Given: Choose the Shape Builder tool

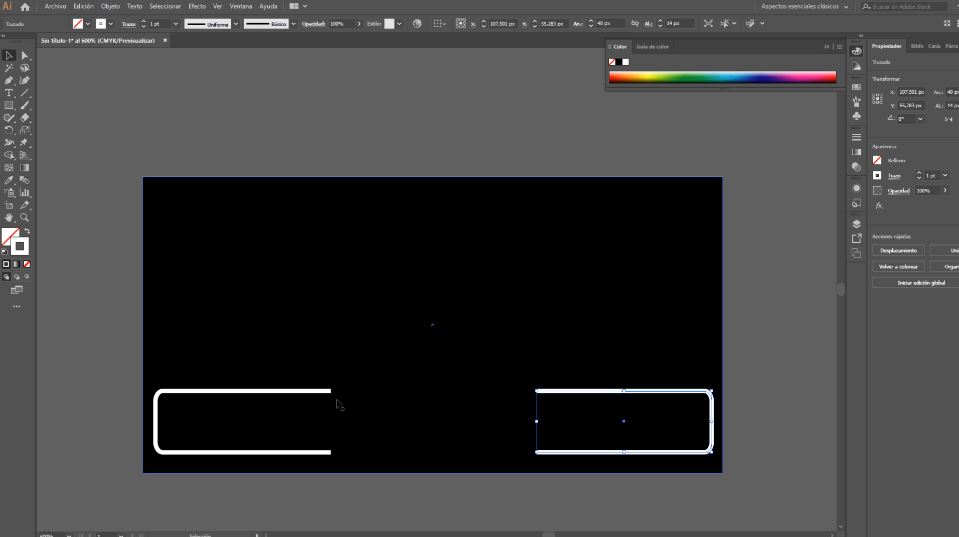Looking at the screenshot, I should pos(9,155).
